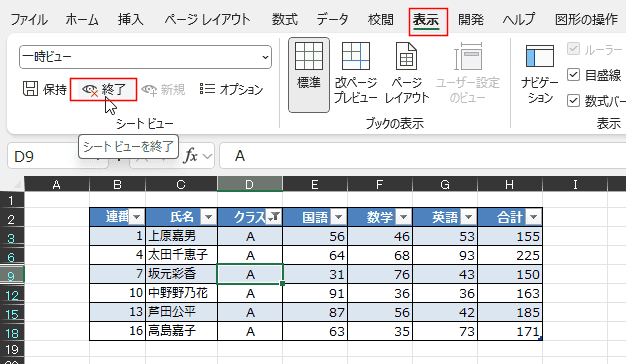Expand 氏名 column filter arrow
This screenshot has height=364, width=626.
208,217
